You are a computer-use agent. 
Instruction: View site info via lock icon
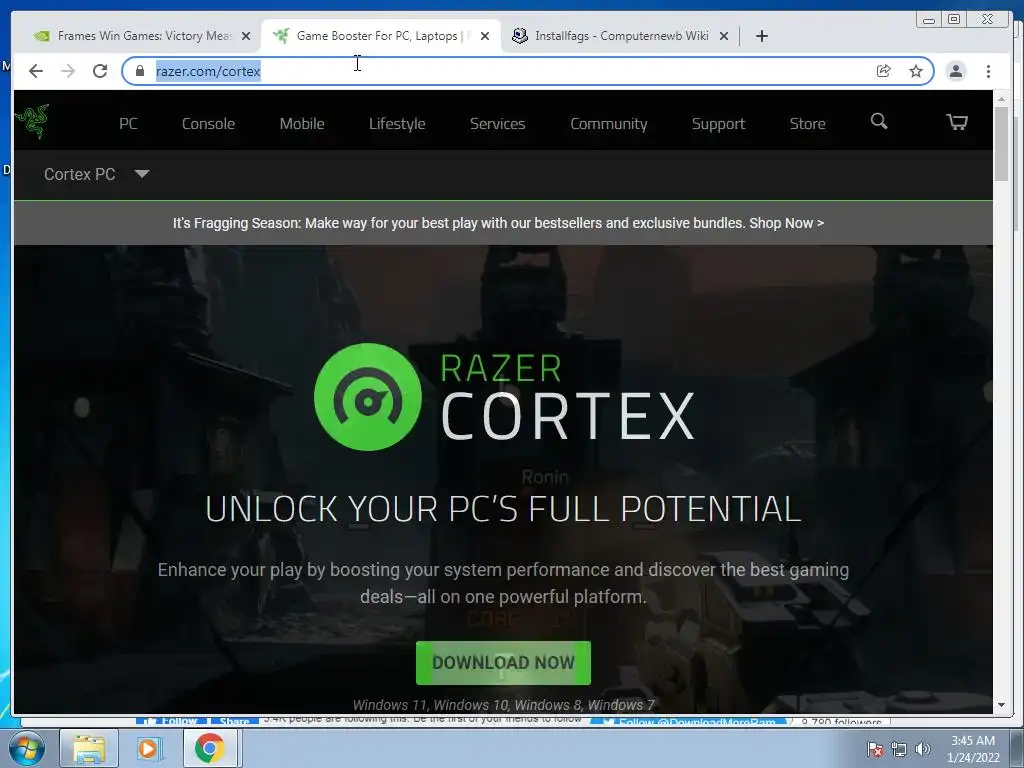140,71
